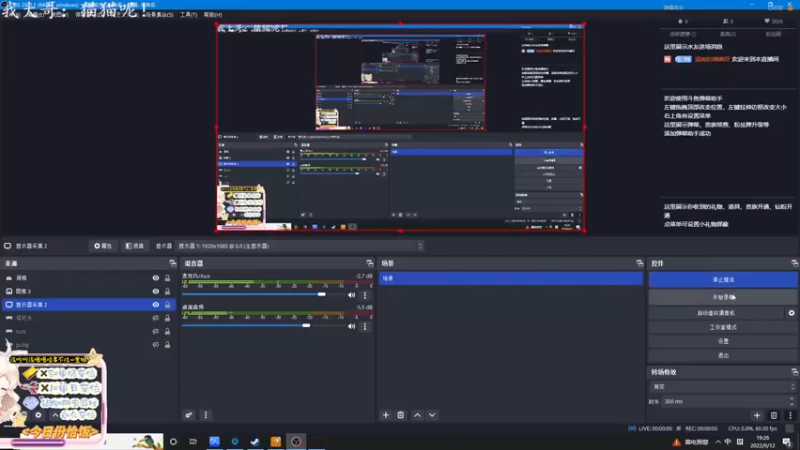Open the notification center icon
Viewport: 800px width, 450px height.
coord(787,442)
